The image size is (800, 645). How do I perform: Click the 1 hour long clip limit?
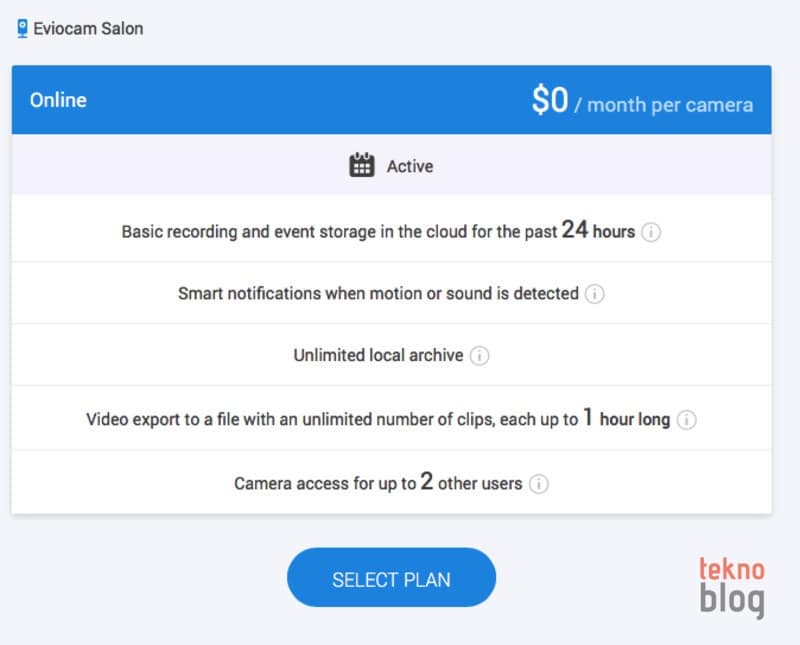627,419
